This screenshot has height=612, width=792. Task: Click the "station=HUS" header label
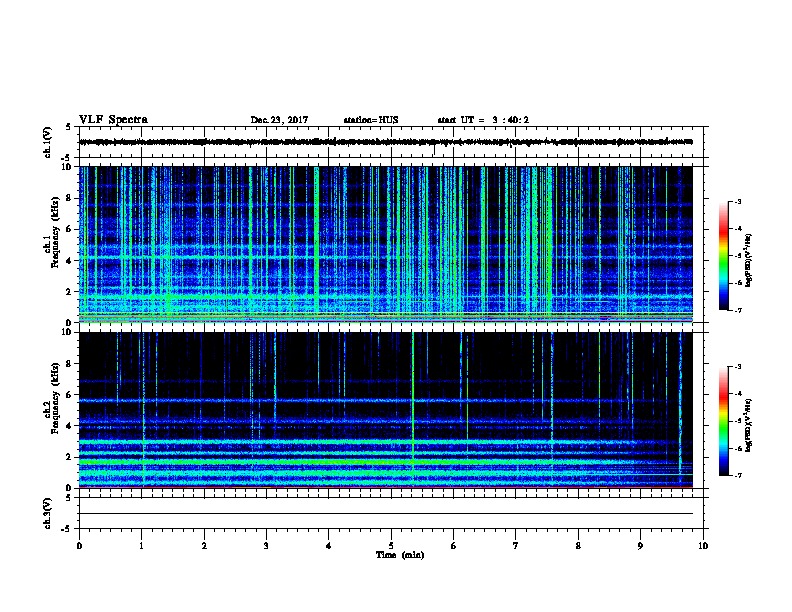(x=371, y=120)
